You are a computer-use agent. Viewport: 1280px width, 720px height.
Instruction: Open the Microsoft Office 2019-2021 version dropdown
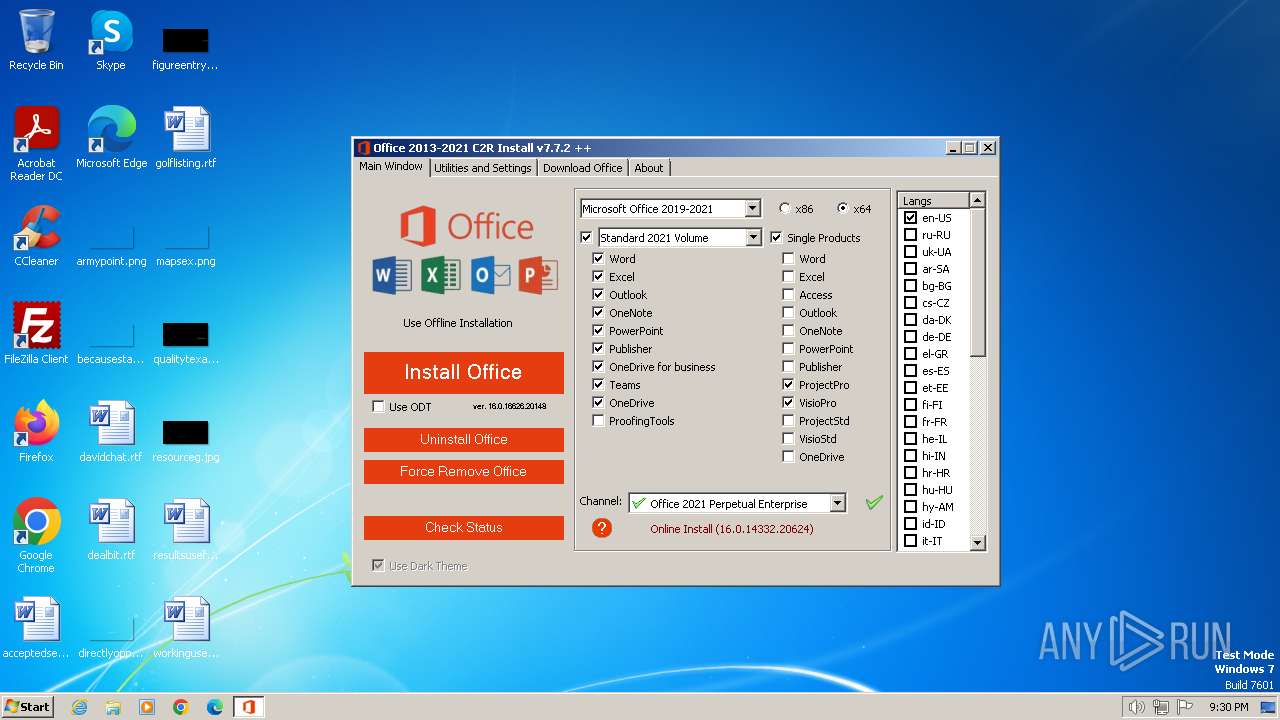pos(753,209)
